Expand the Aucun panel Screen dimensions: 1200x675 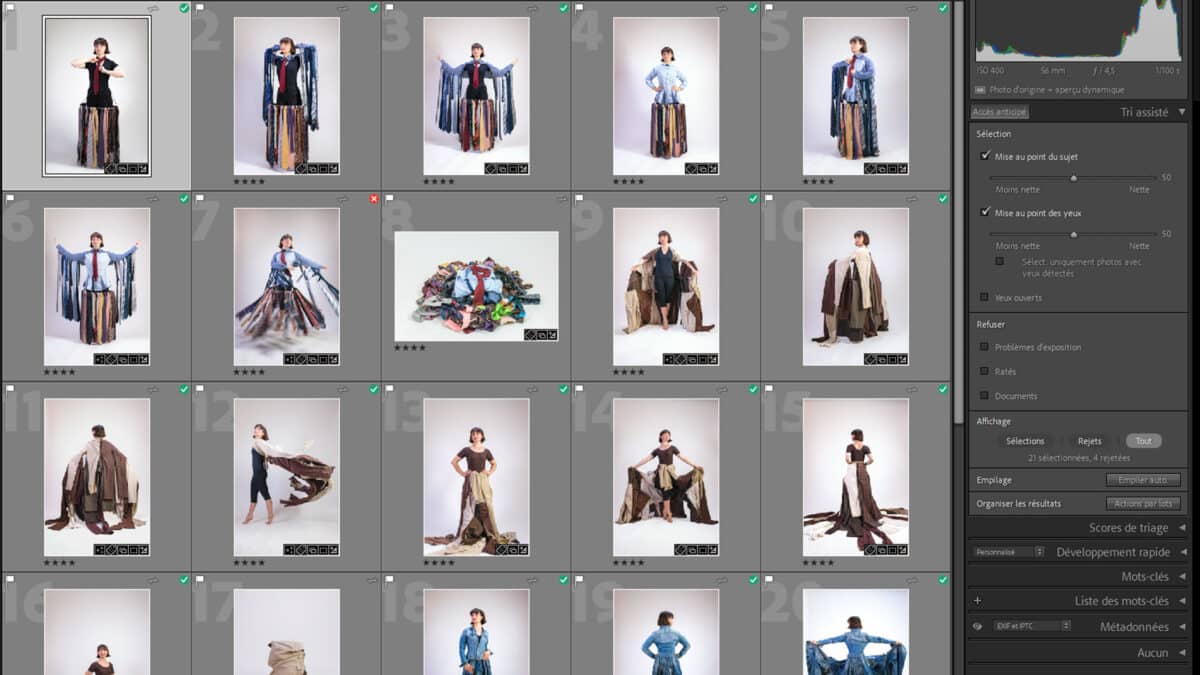coord(1182,653)
